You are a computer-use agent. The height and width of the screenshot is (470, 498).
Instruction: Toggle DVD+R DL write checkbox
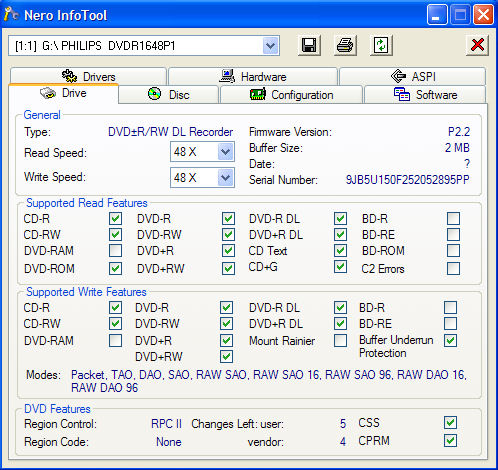340,323
